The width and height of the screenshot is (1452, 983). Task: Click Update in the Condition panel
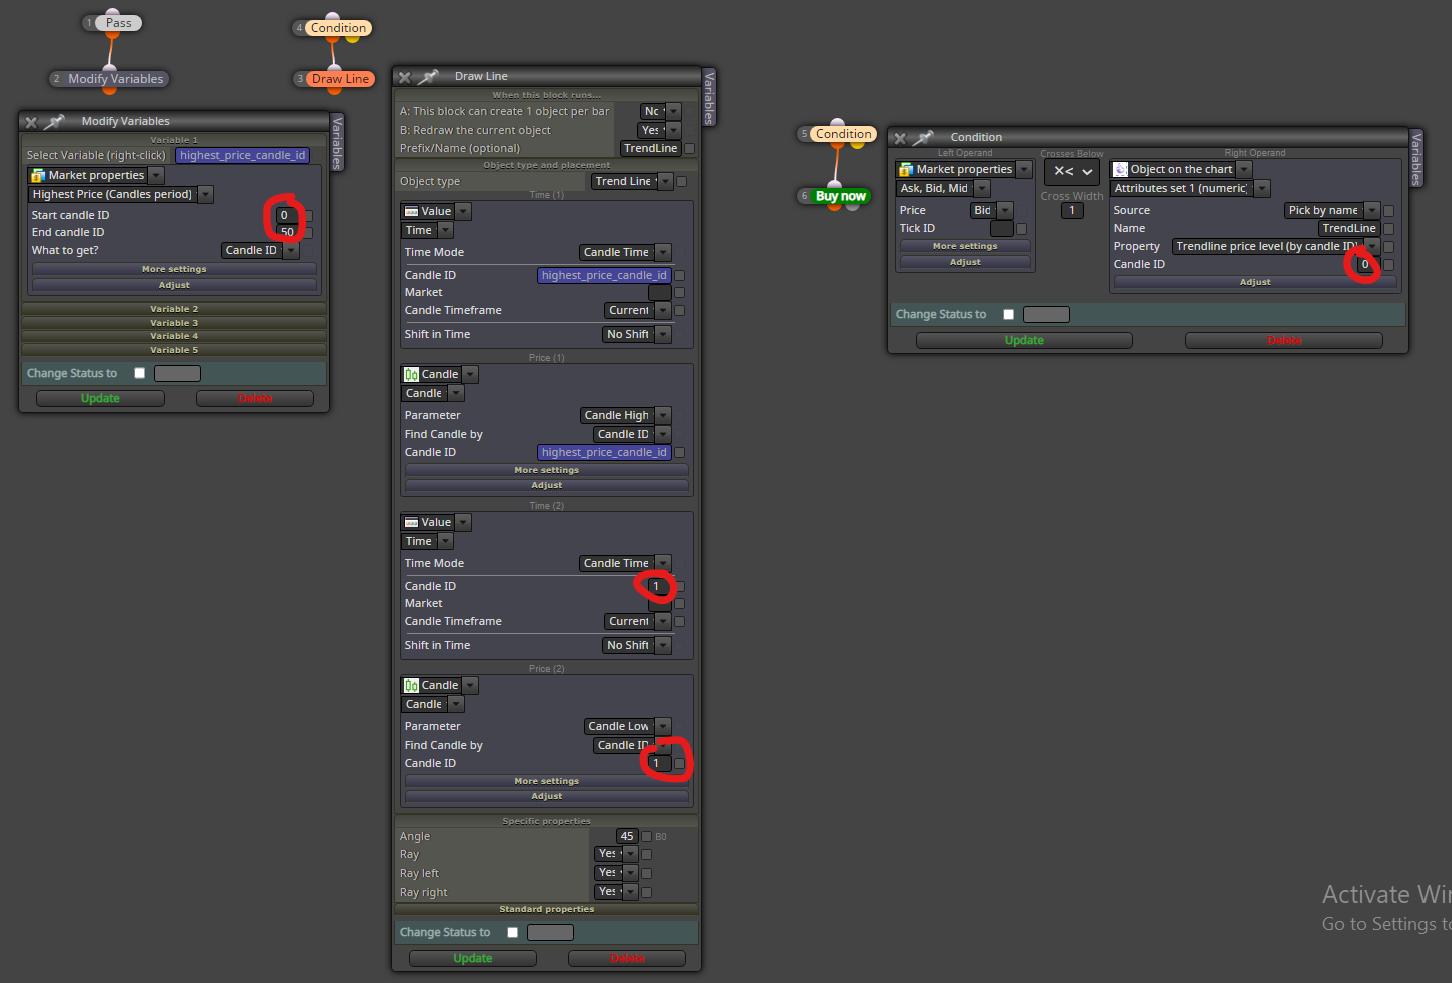(1024, 340)
